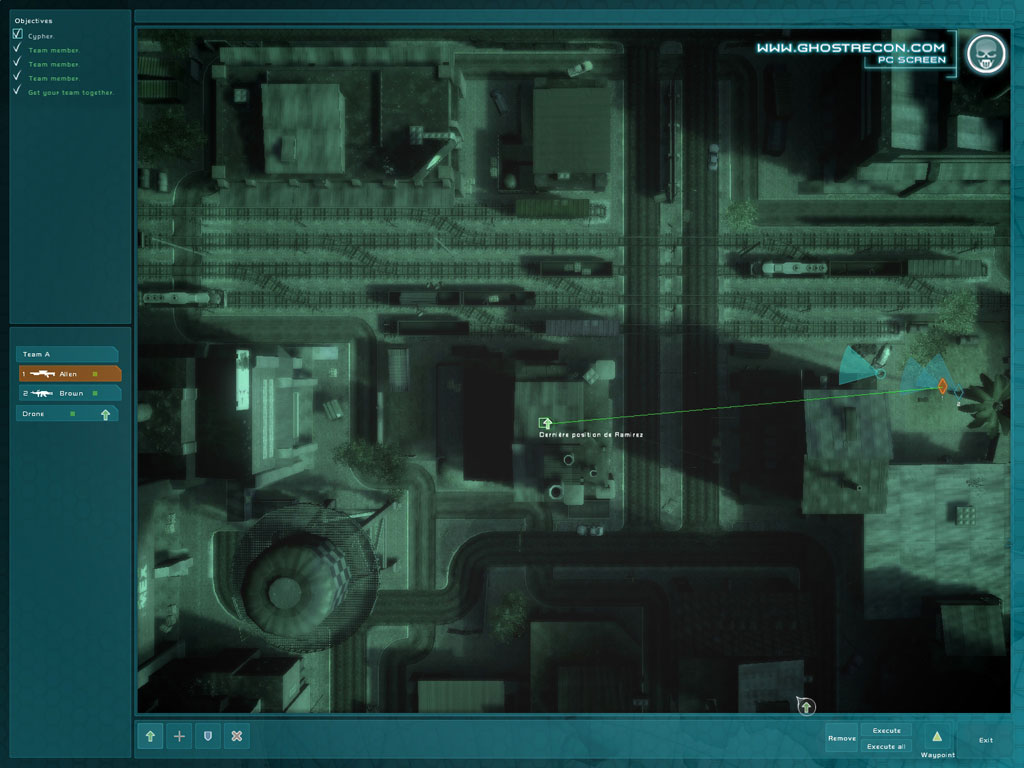Click Allen's rifle weapon icon
The image size is (1024, 768).
(43, 373)
